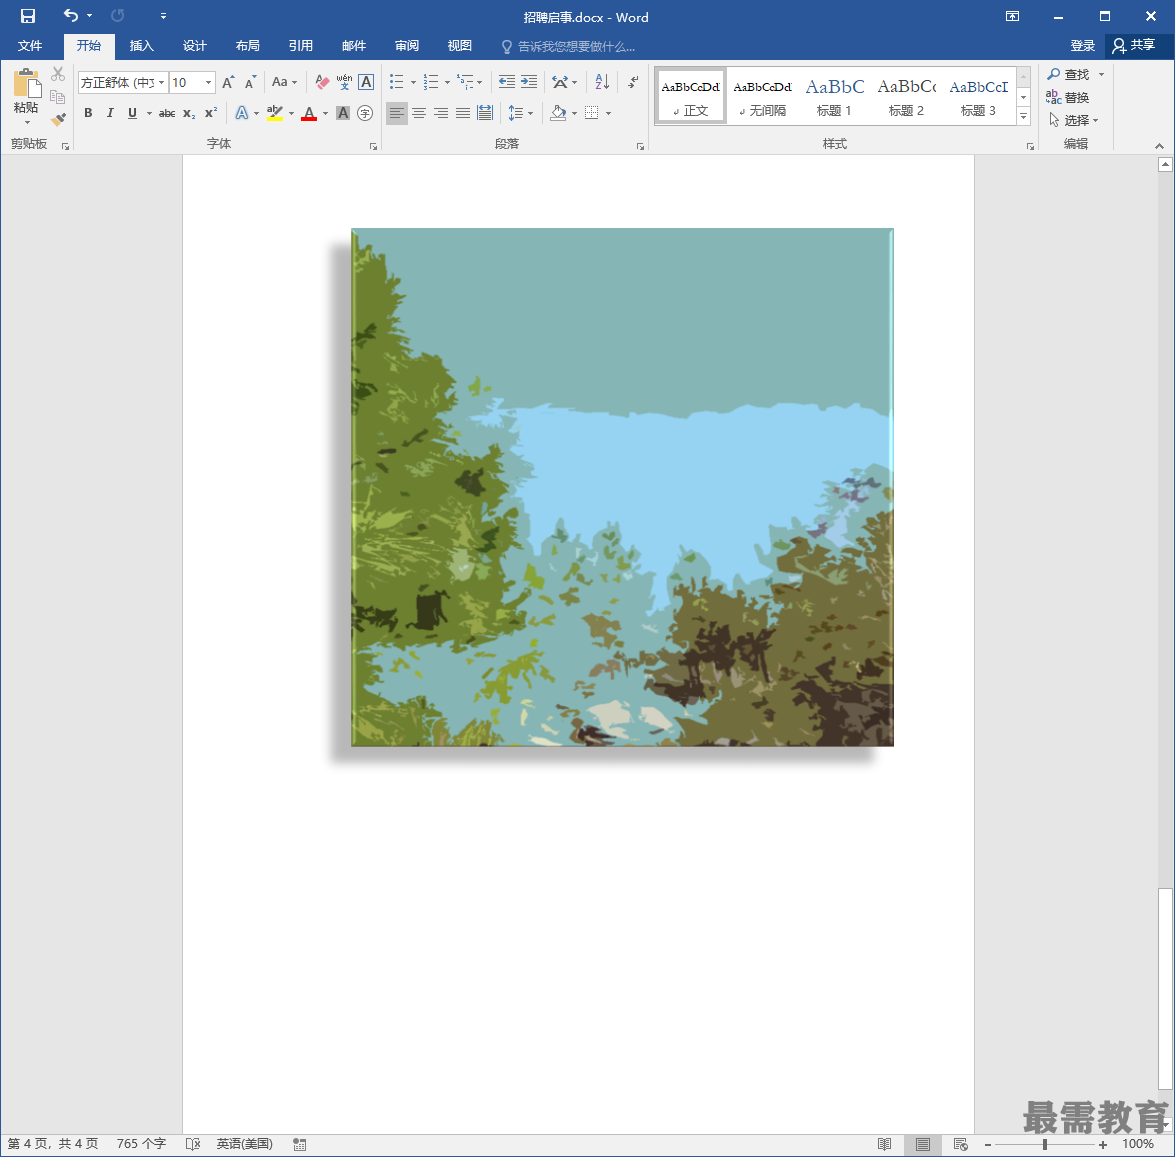
Task: Open the multilevel list menu
Action: (470, 82)
